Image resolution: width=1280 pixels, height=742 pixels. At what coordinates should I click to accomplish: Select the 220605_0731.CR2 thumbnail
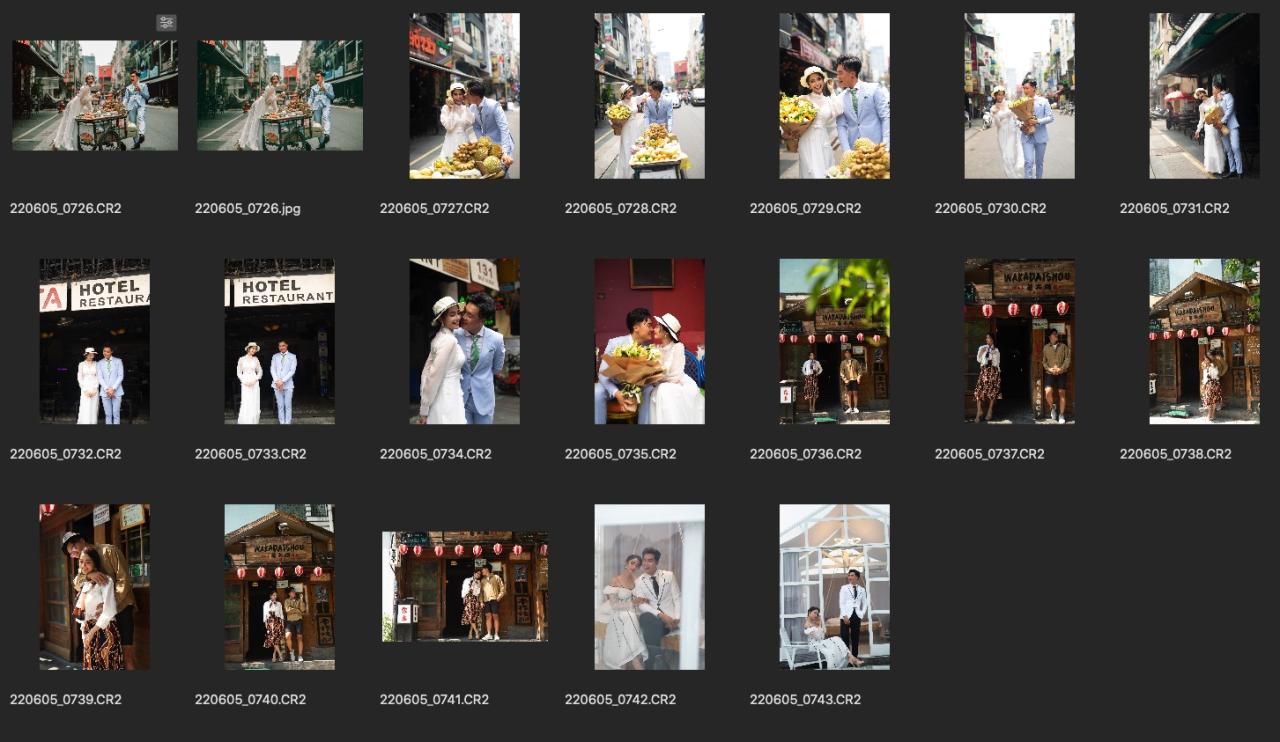1204,96
